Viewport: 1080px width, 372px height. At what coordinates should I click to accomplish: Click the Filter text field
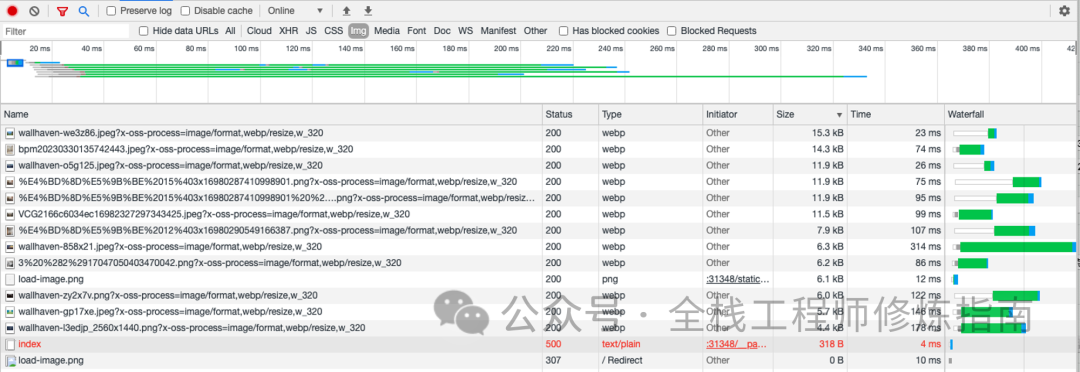click(x=65, y=31)
